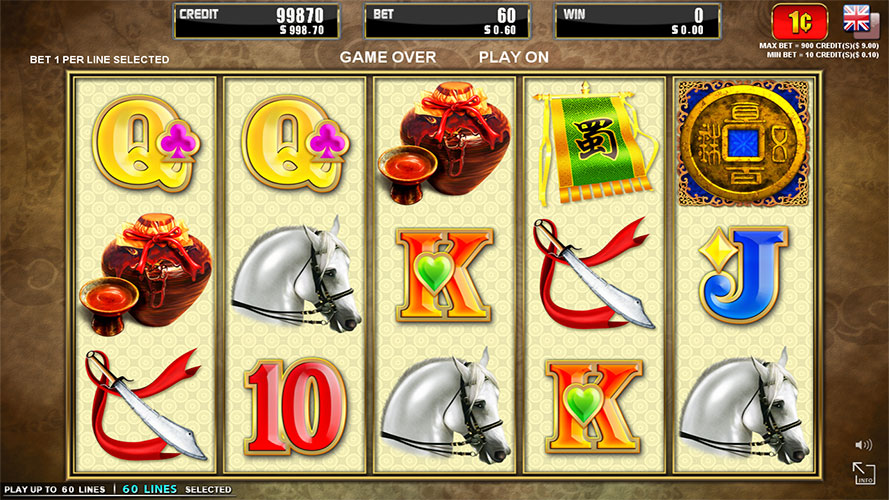Click the sword with red ribbon on the first reel
This screenshot has width=889, height=500.
pos(145,405)
